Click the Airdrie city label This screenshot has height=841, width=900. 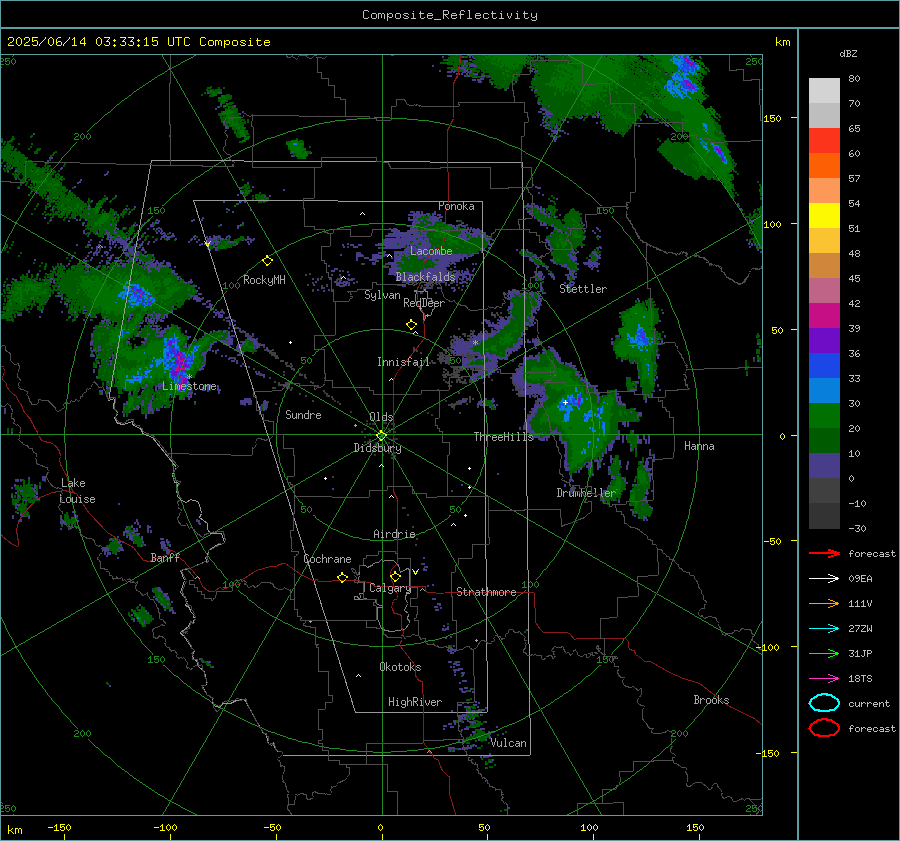(394, 534)
